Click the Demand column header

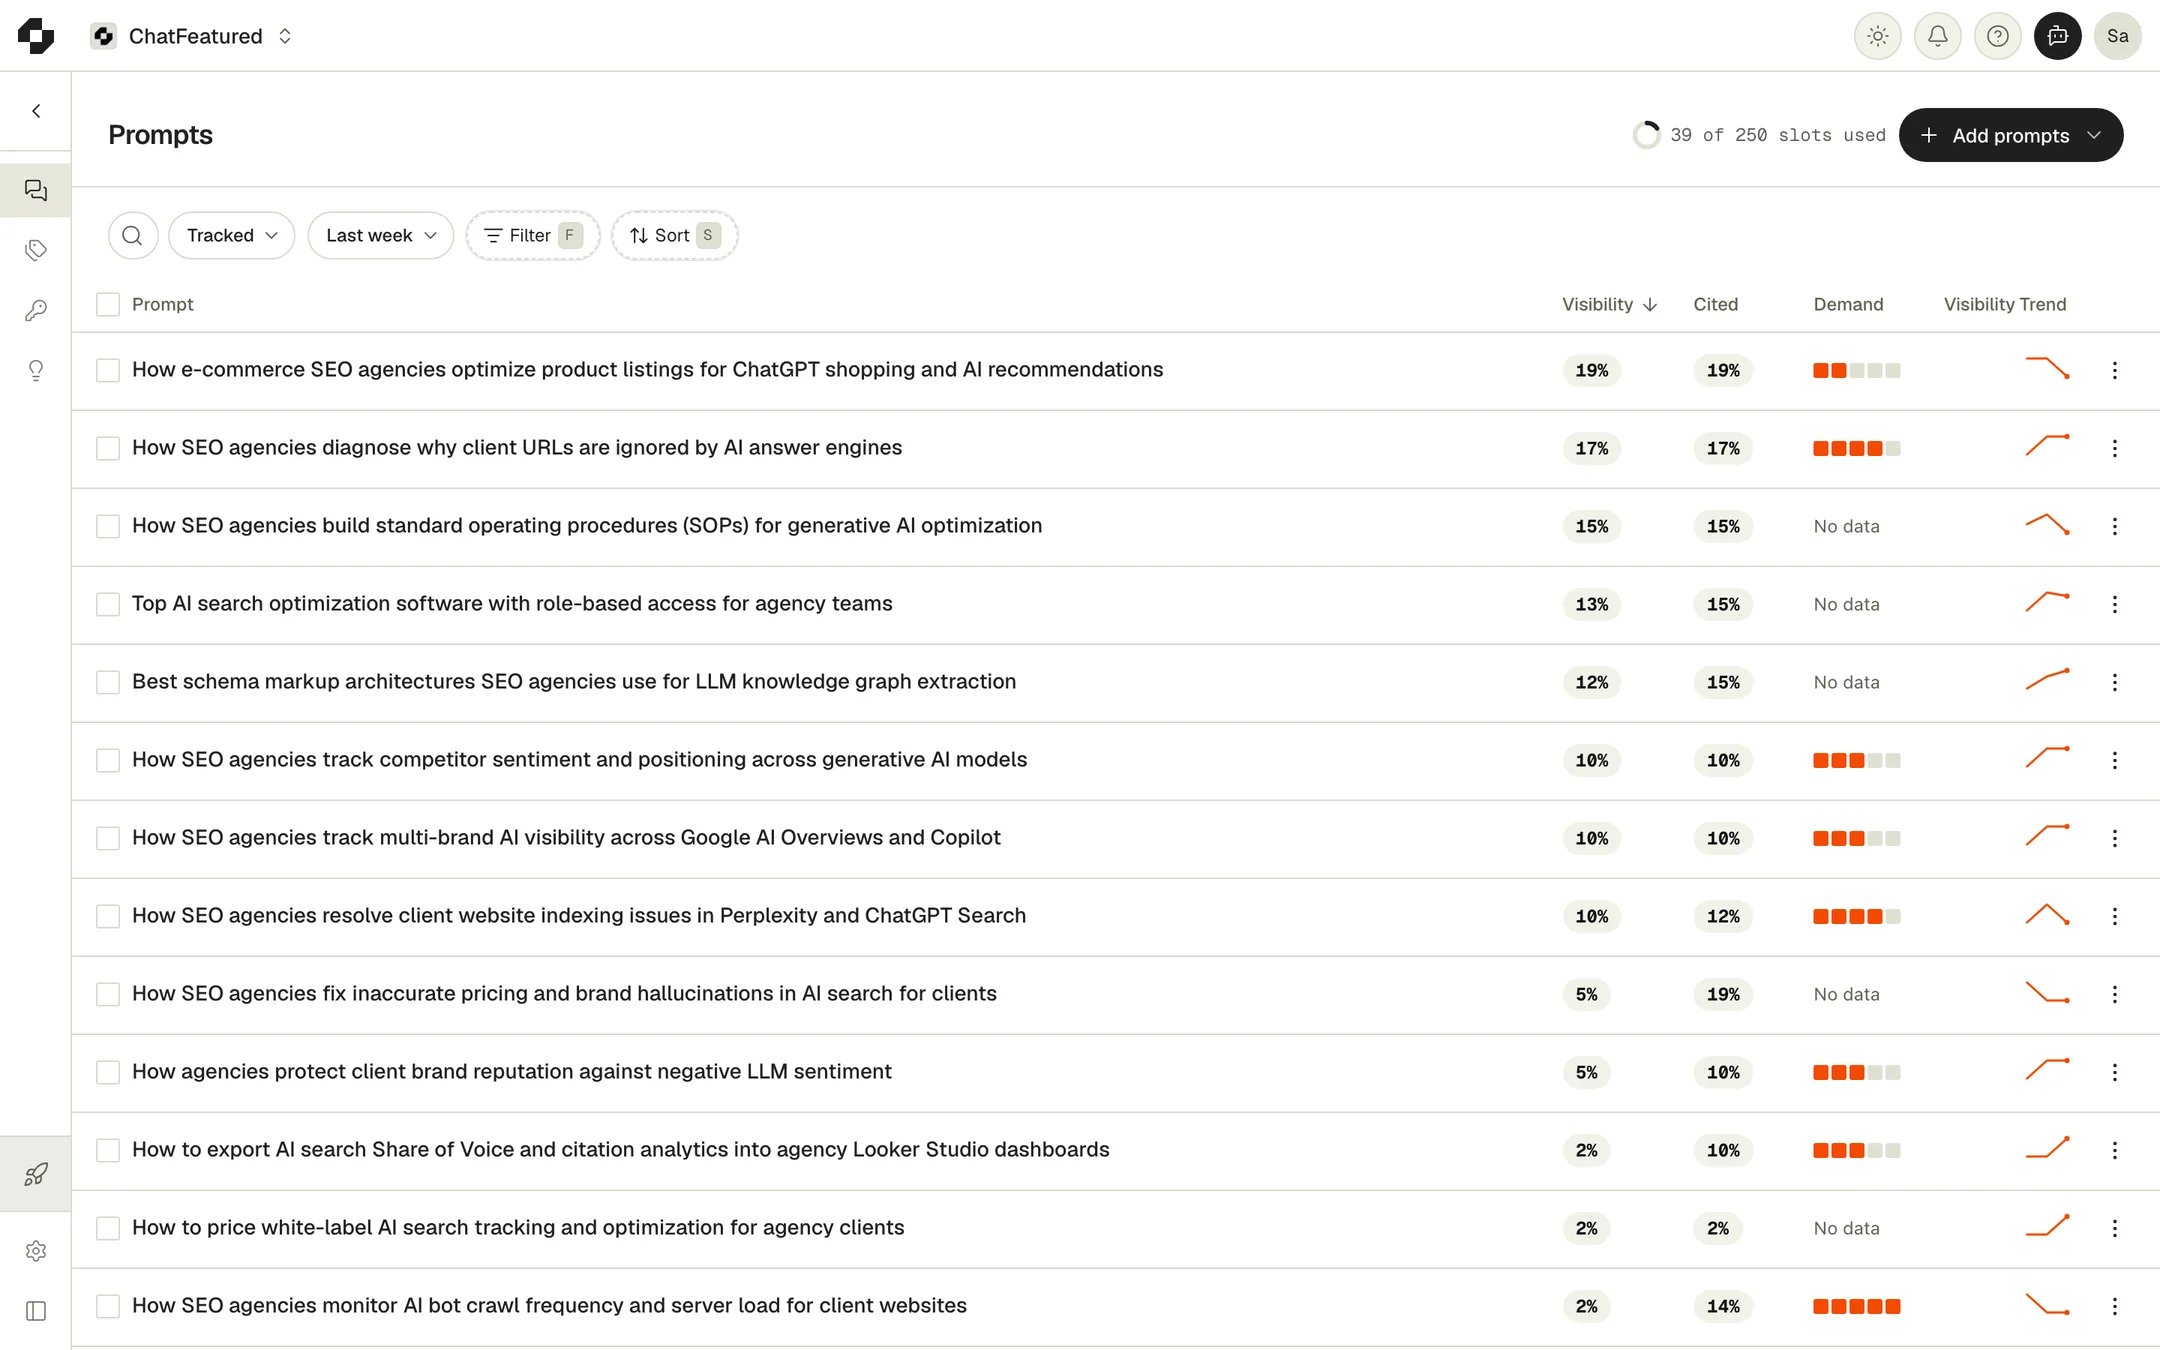coord(1848,304)
